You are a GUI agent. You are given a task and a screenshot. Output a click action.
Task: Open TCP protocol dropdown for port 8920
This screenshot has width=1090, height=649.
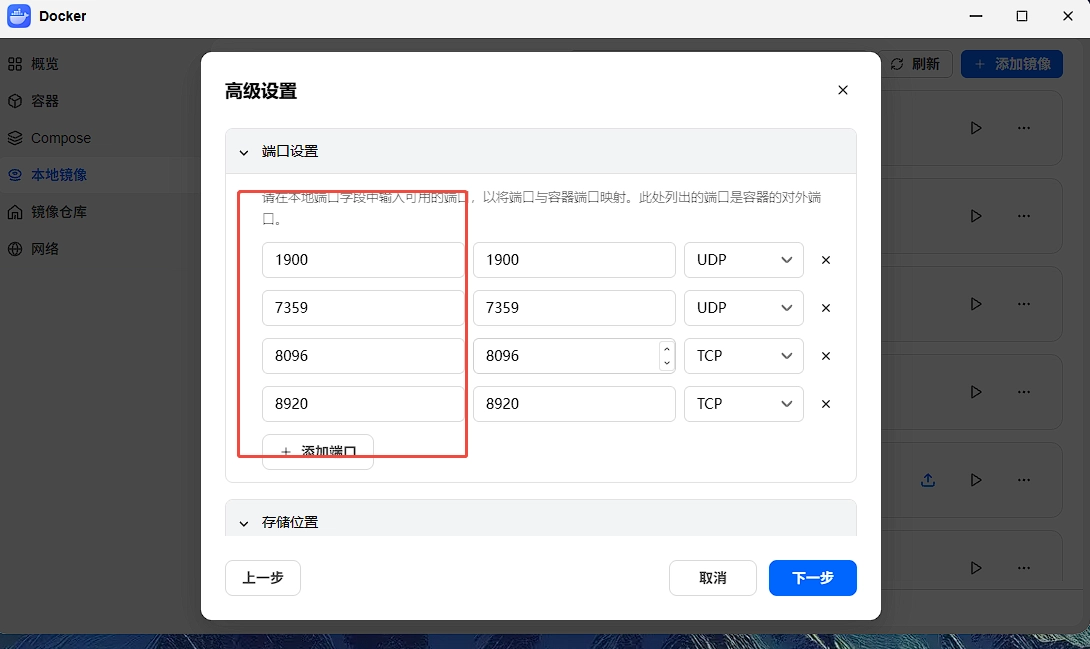(744, 404)
